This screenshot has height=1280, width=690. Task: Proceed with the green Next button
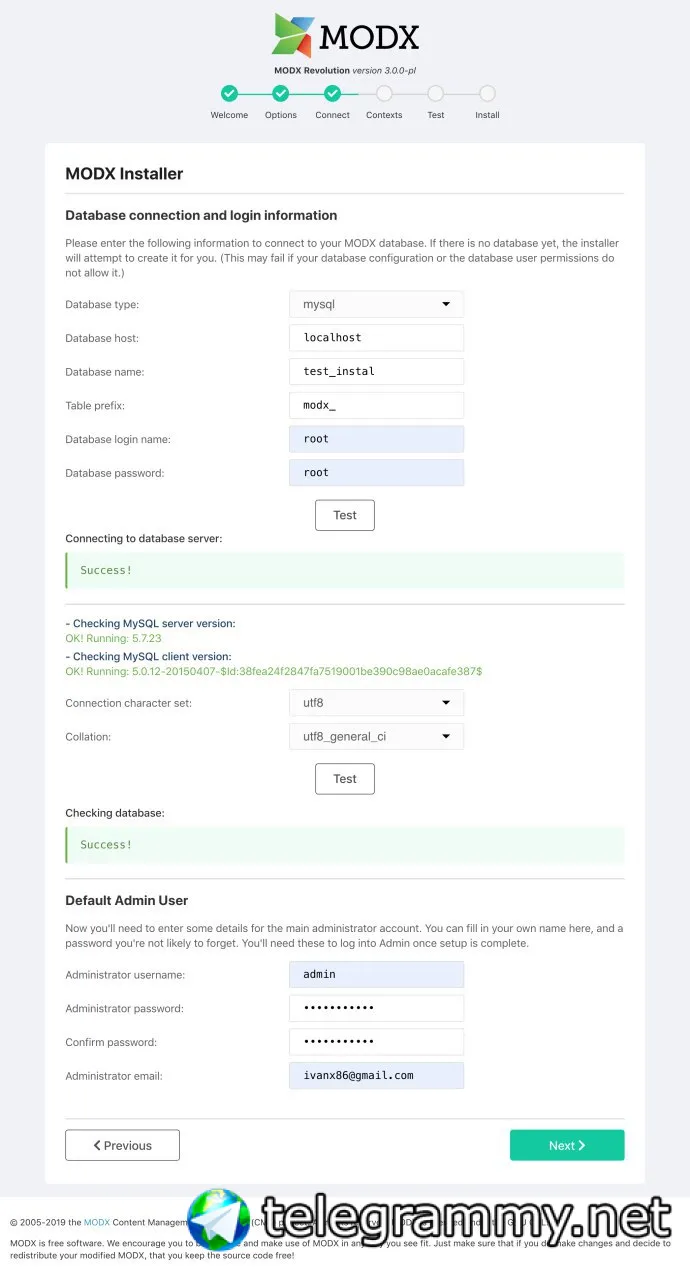point(567,1145)
